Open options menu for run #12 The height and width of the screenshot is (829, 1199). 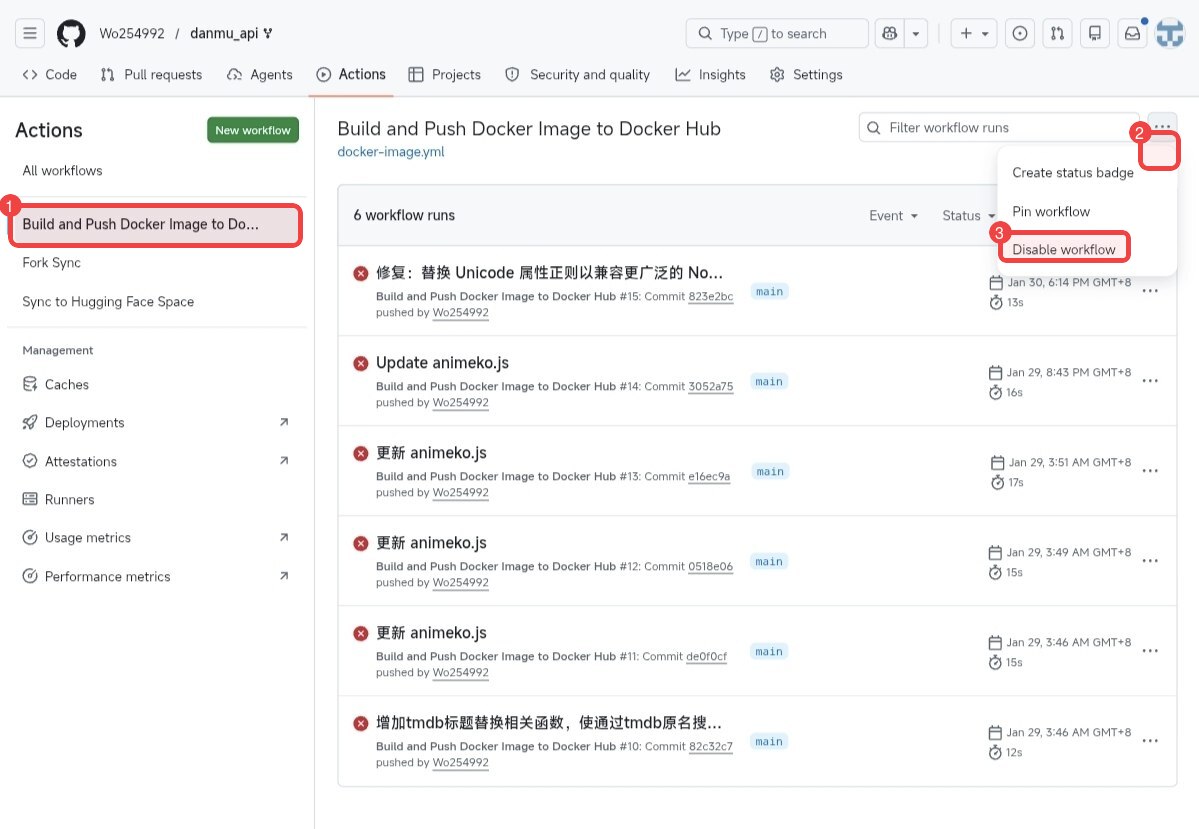click(1150, 561)
